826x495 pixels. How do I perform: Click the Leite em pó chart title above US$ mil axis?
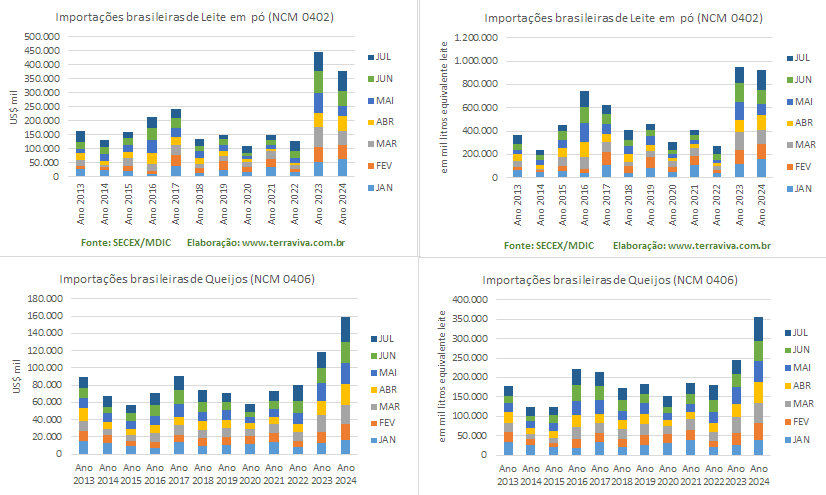(x=194, y=17)
